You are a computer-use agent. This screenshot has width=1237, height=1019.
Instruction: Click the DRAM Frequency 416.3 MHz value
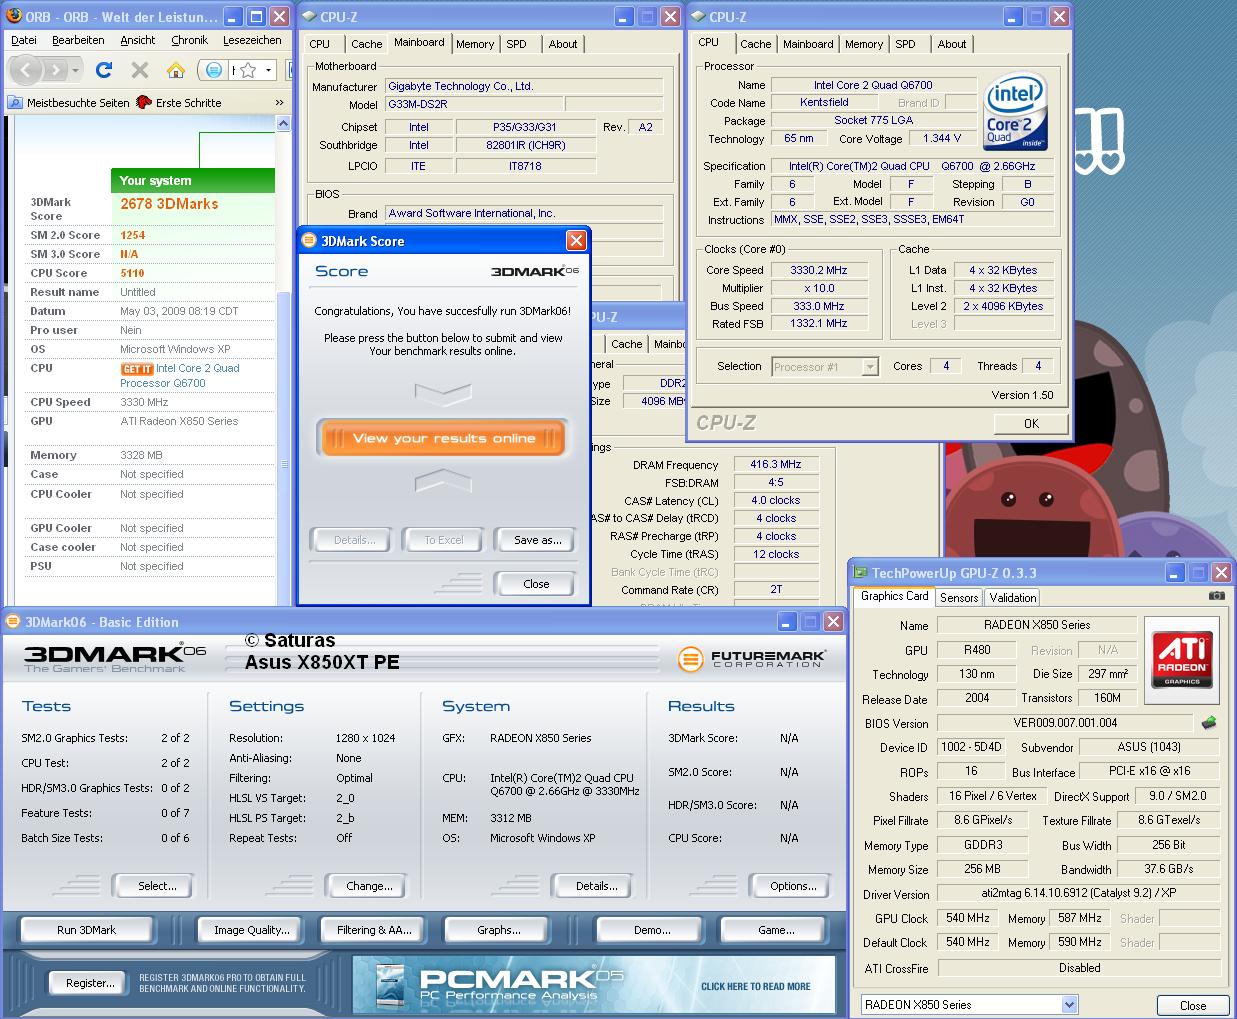click(776, 465)
